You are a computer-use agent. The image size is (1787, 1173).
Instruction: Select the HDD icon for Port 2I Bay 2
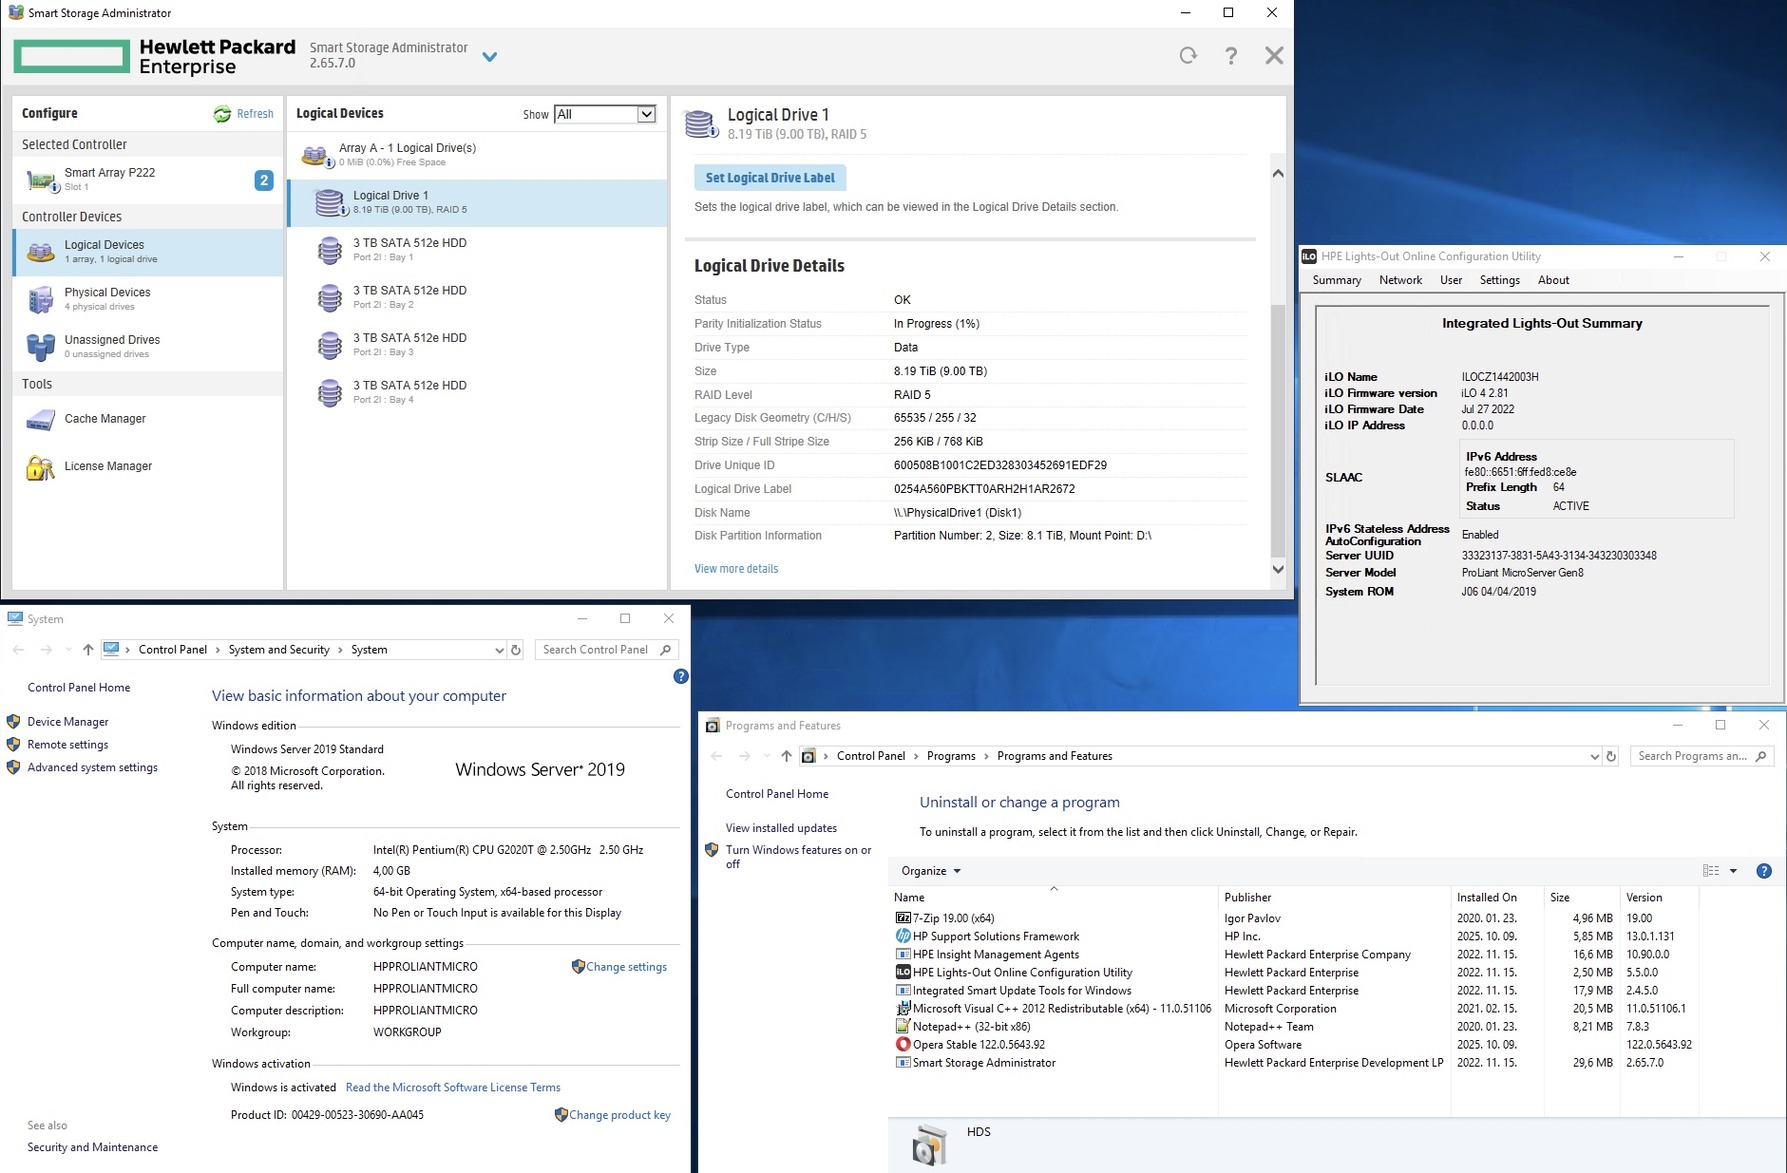330,297
